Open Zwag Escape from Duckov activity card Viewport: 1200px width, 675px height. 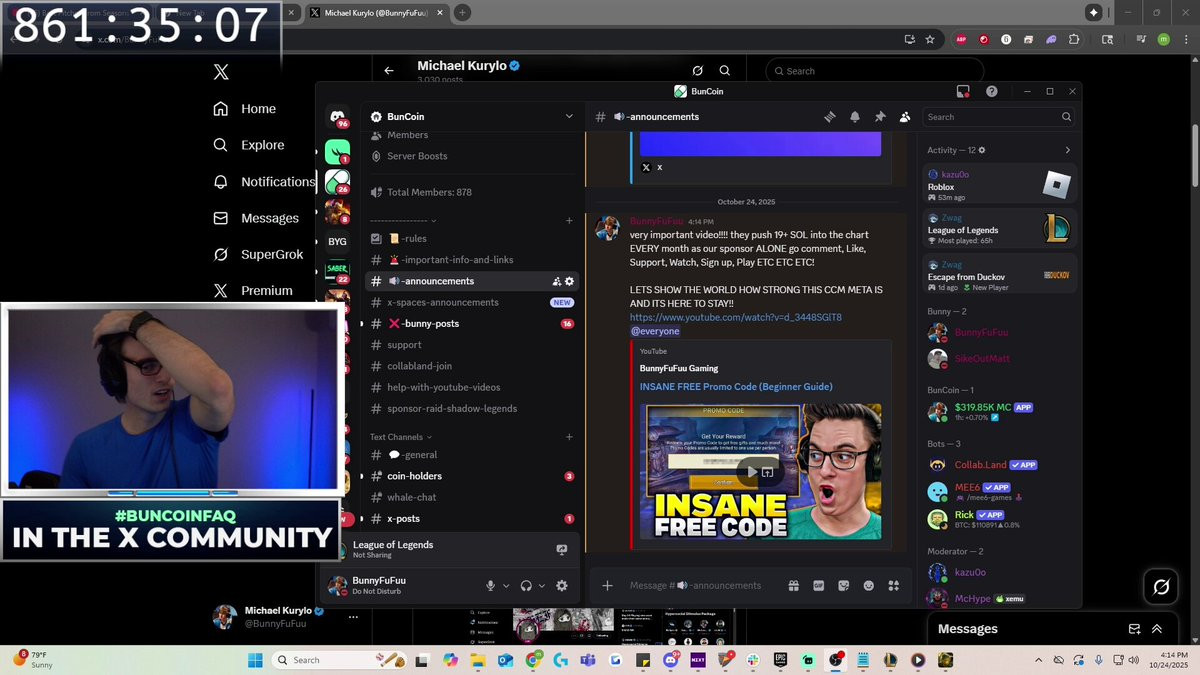[999, 274]
